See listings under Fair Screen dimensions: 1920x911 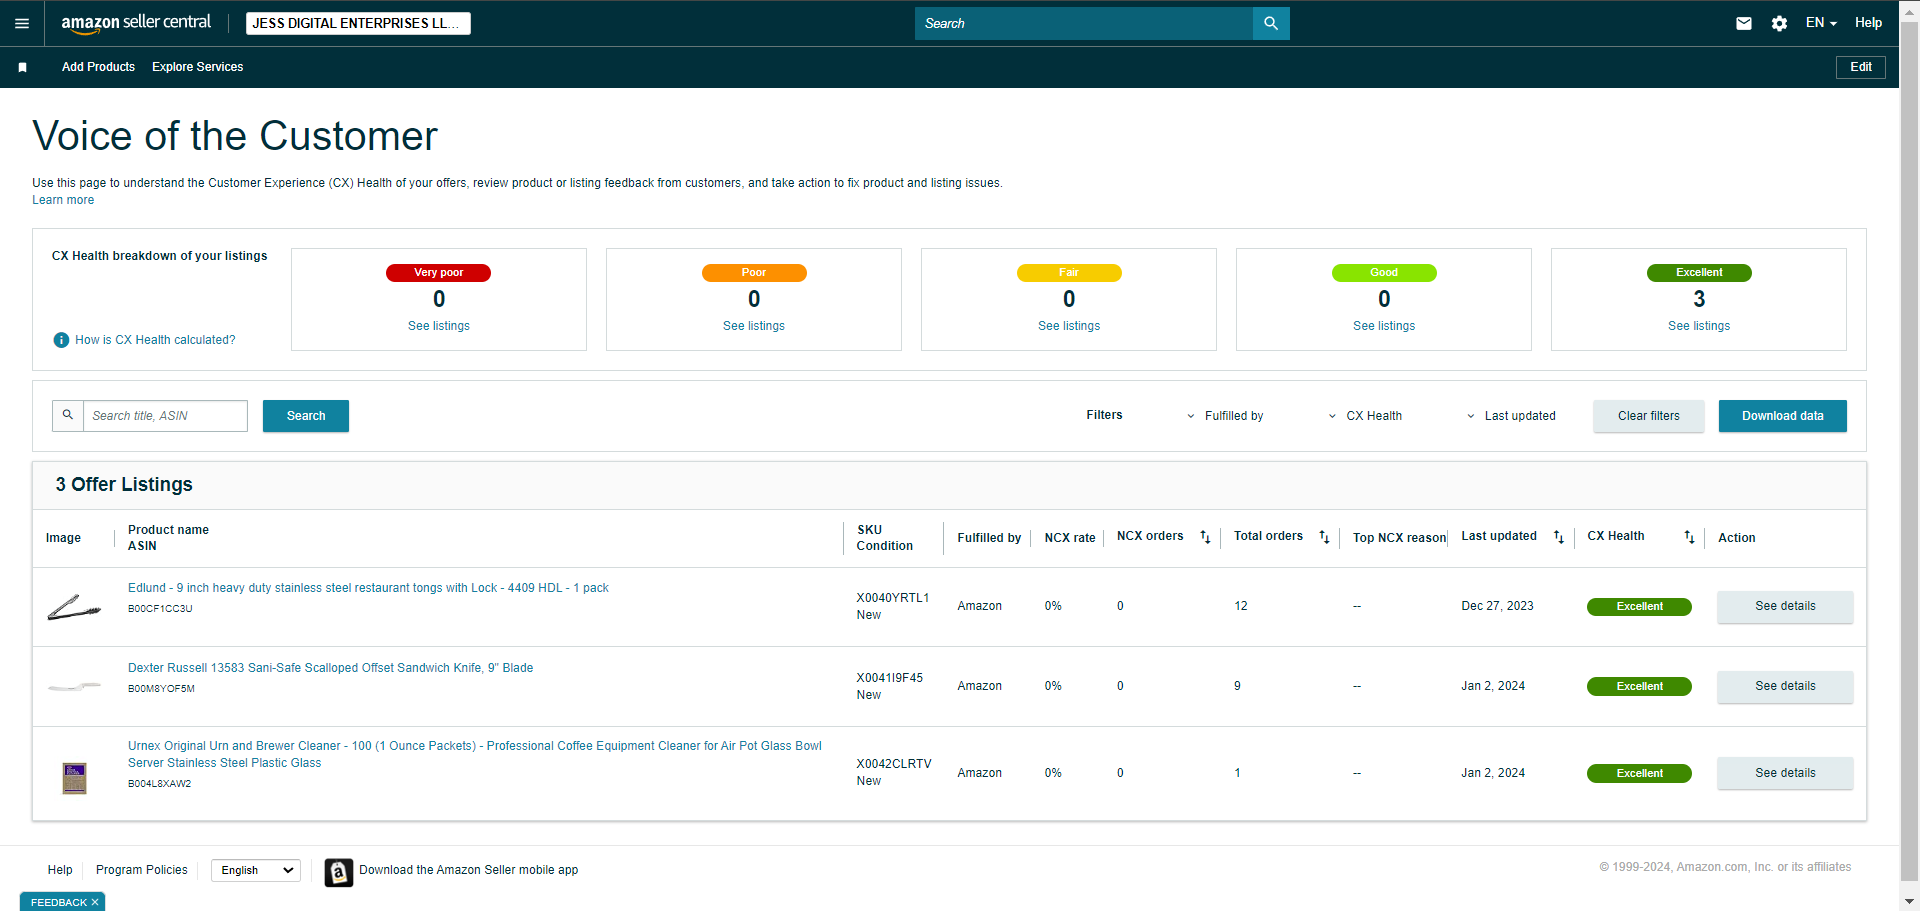coord(1069,326)
